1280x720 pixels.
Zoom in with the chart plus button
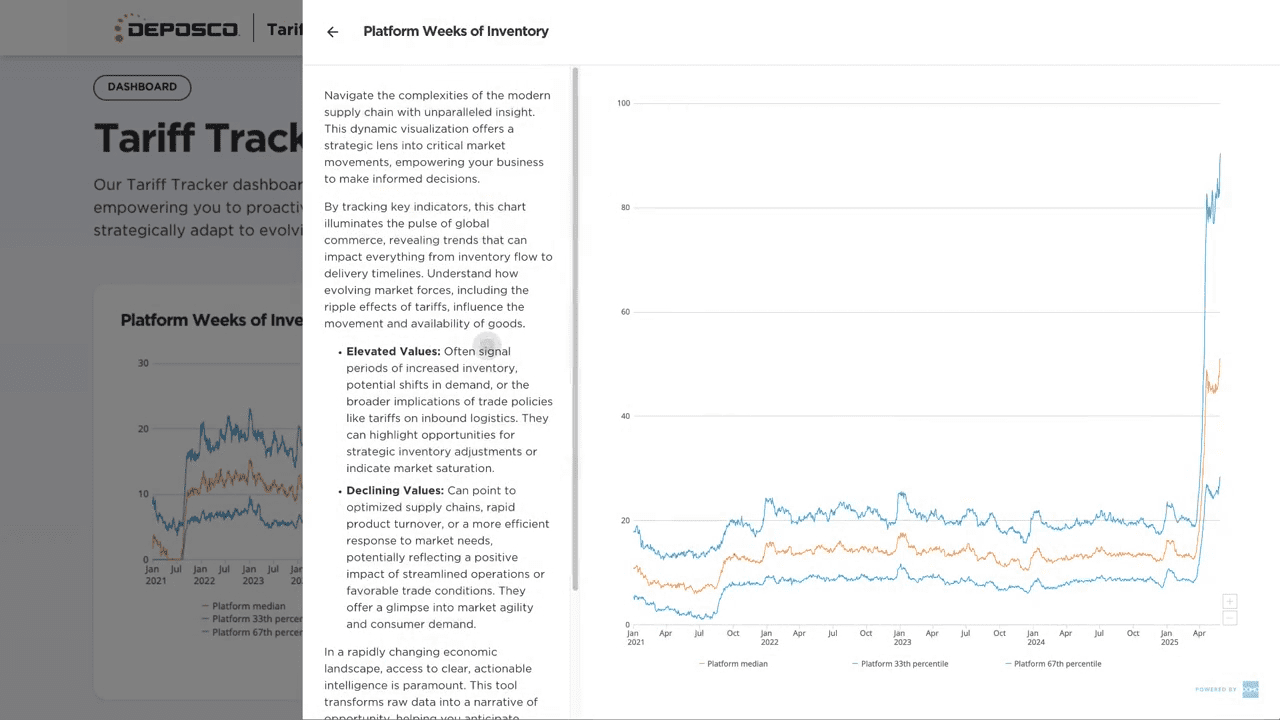click(1230, 601)
